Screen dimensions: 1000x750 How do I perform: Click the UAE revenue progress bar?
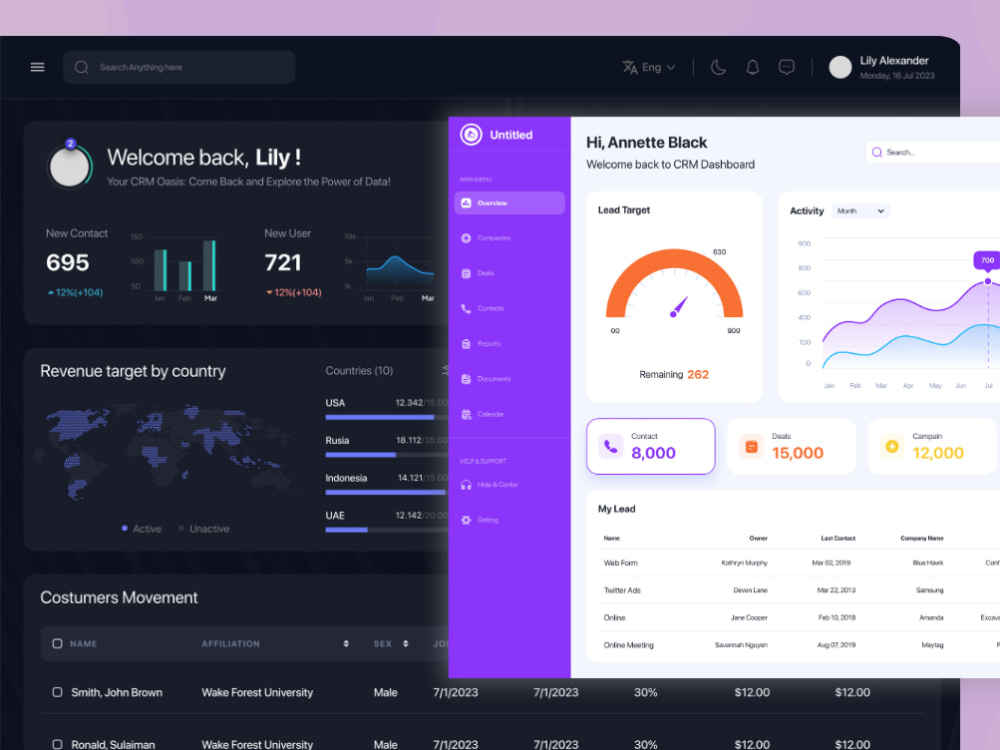pyautogui.click(x=386, y=530)
